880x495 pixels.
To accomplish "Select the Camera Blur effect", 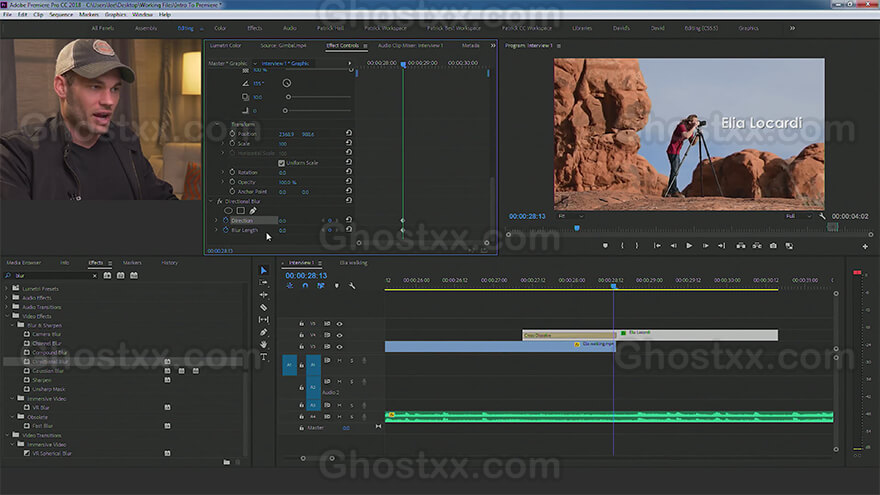I will 46,334.
